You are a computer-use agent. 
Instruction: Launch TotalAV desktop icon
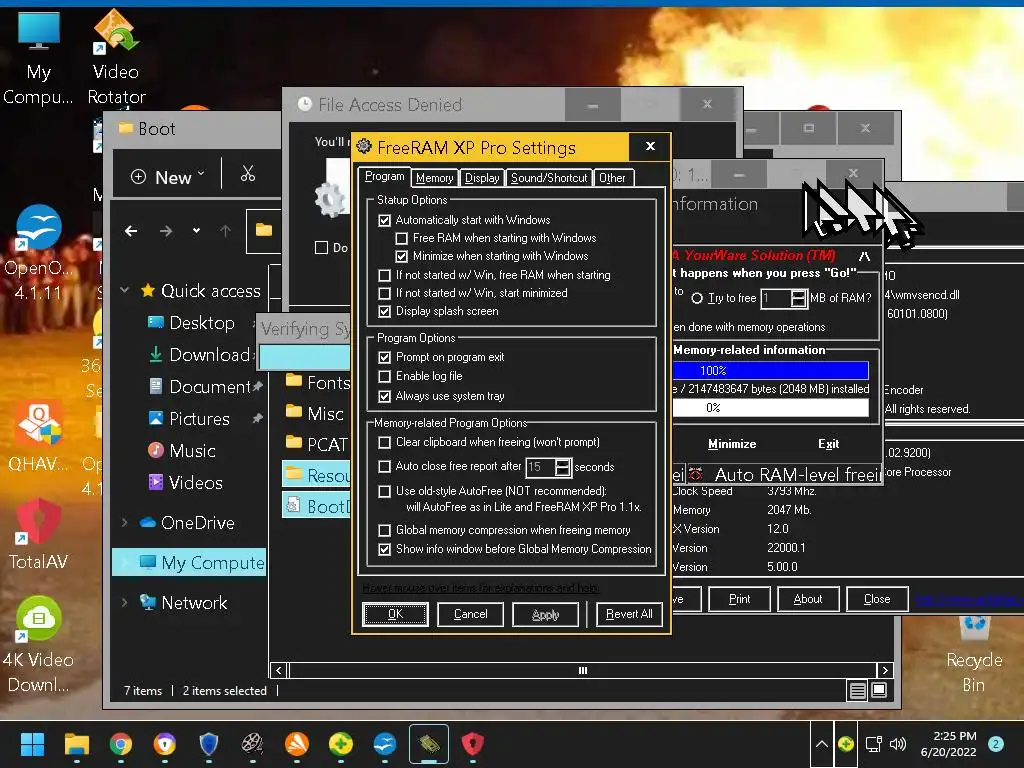pos(38,534)
